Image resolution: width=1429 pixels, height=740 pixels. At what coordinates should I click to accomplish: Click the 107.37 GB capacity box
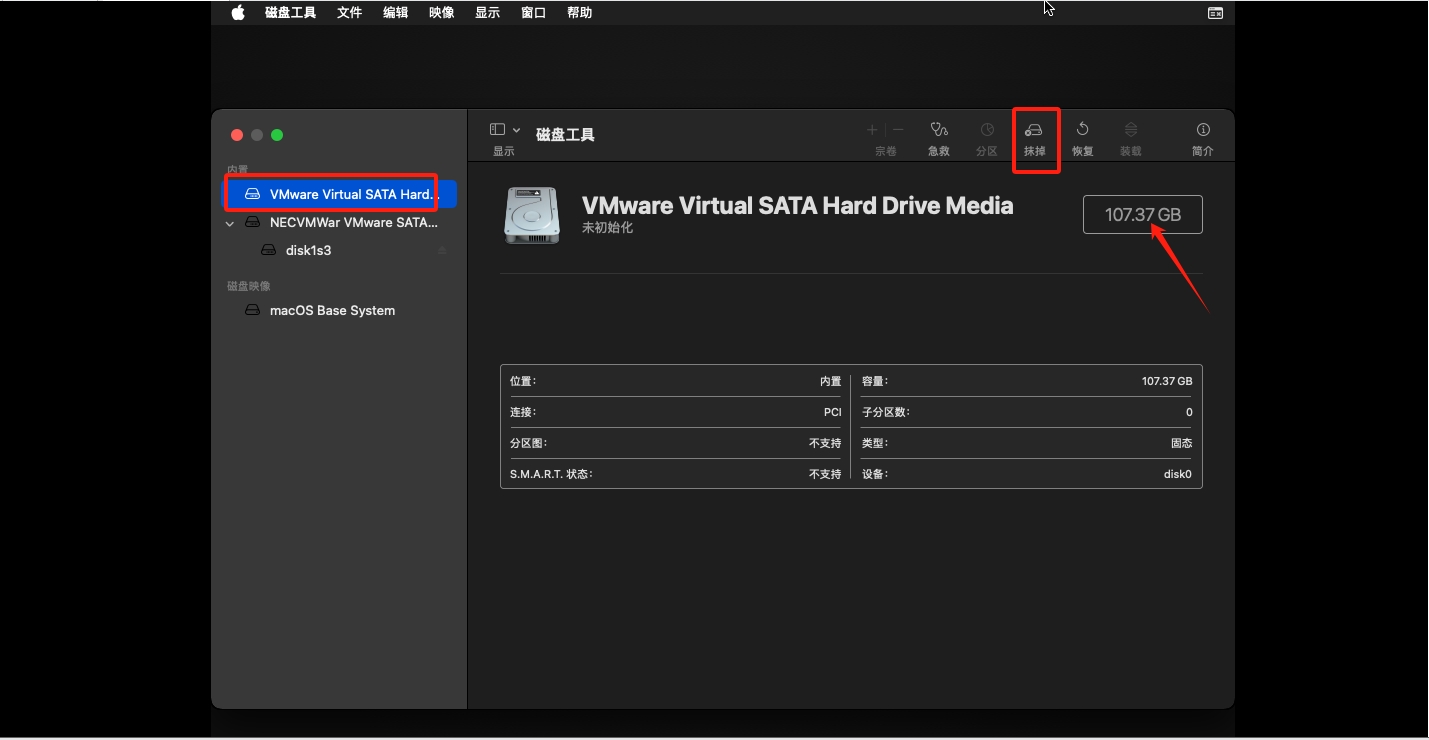1142,215
